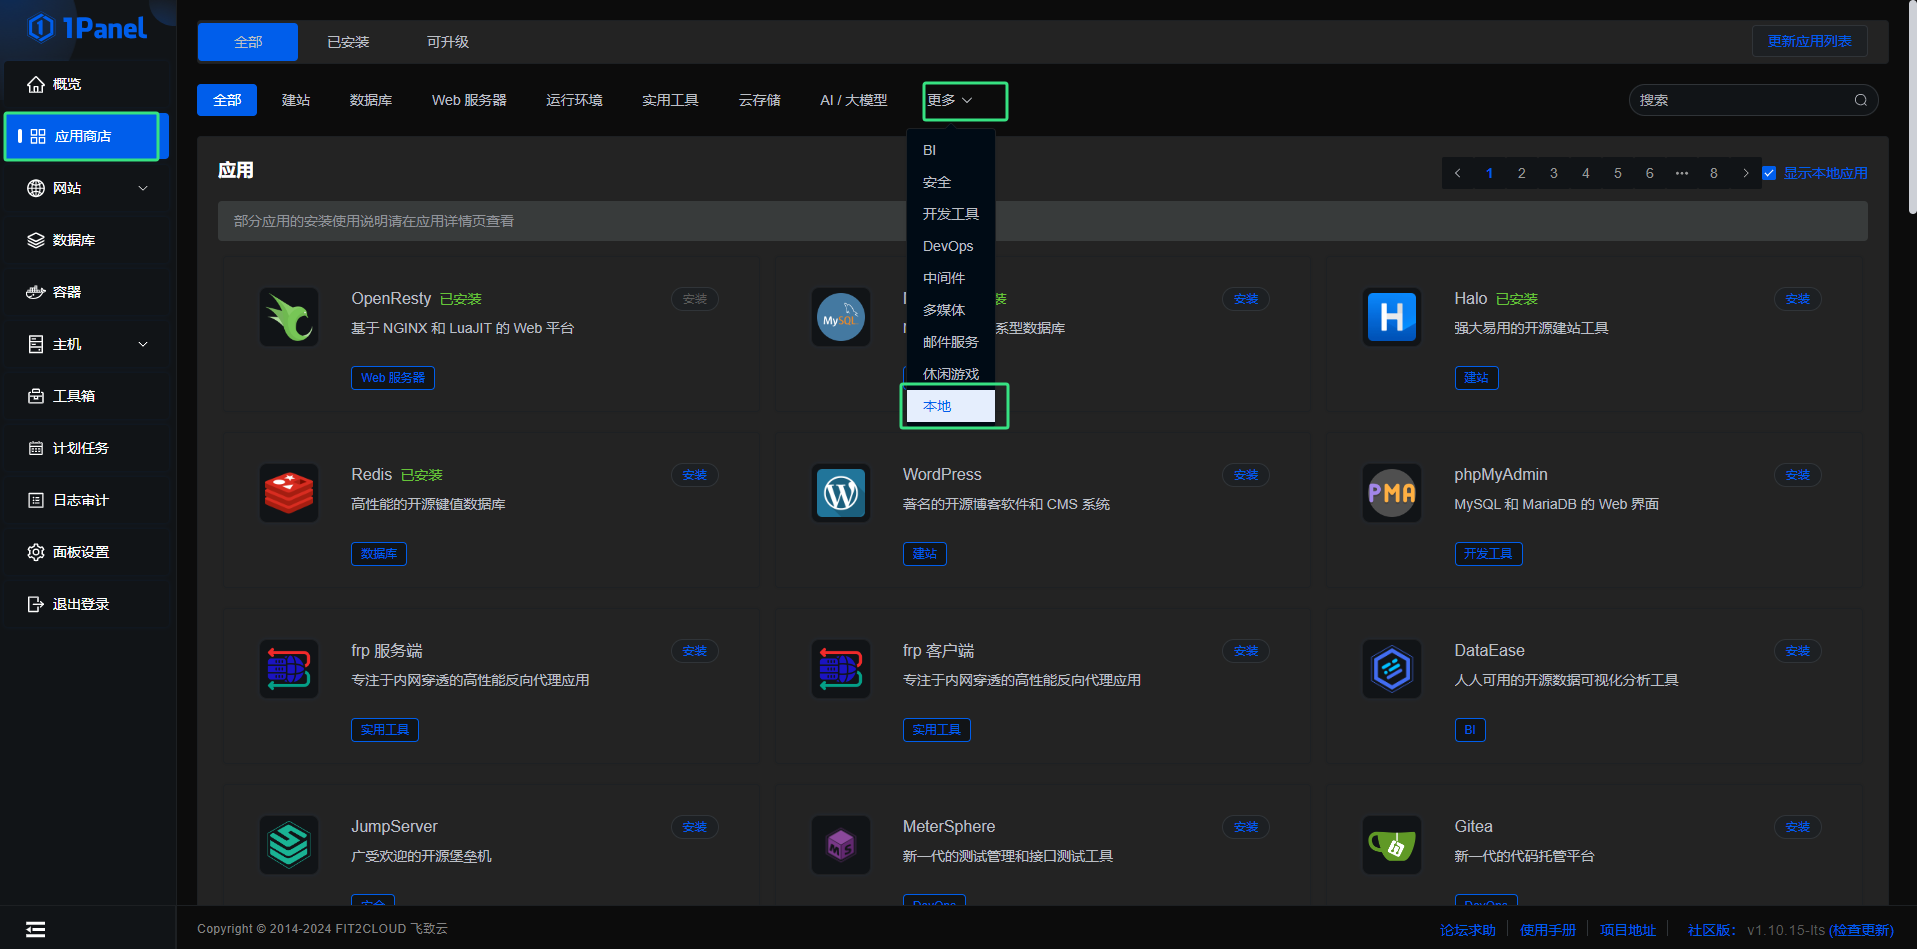Screen dimensions: 1917x949
Task: Click the page vertical scrollbar
Action: coord(1912,106)
